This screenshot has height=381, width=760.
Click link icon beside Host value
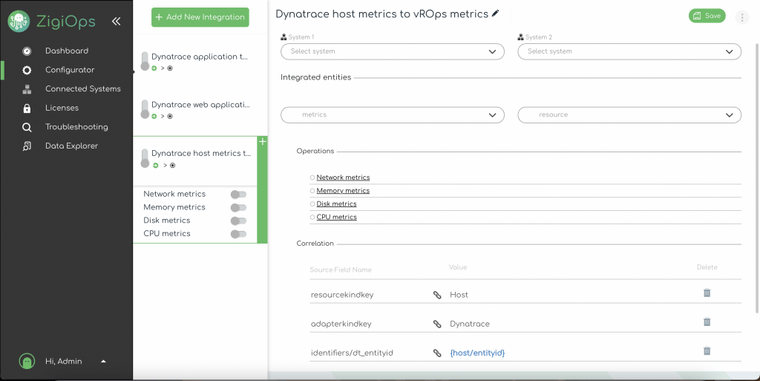(x=437, y=295)
